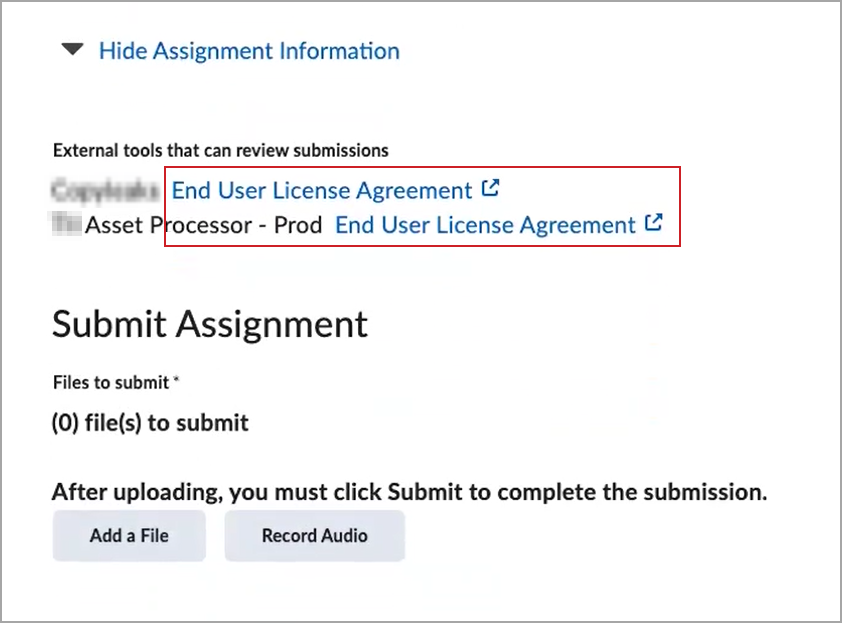
Task: Click the External tools review submissions label
Action: pyautogui.click(x=221, y=150)
